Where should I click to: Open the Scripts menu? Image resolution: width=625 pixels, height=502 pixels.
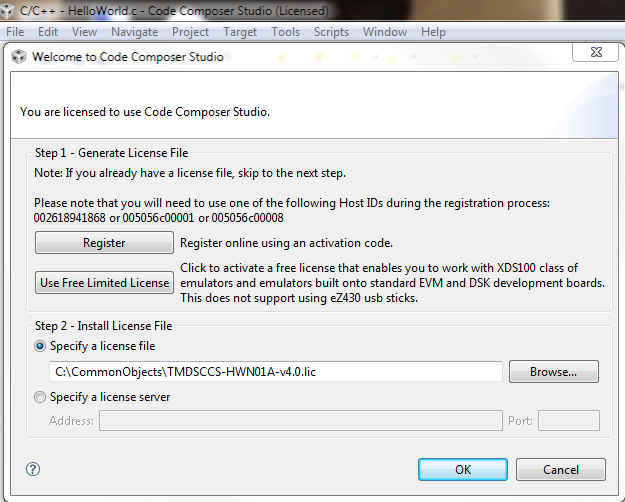[x=331, y=32]
